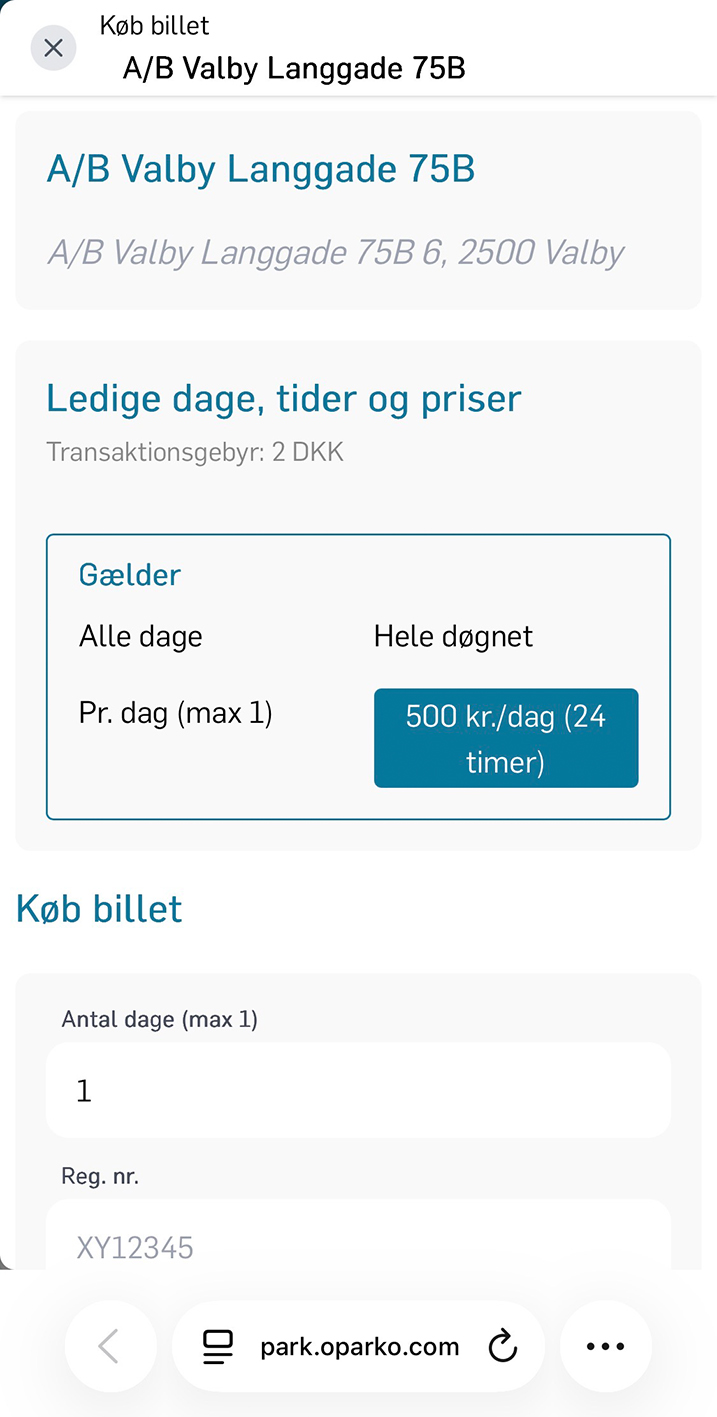Screen dimensions: 717x1417
Task: Close the Køb billet page with X
Action: pyautogui.click(x=54, y=48)
